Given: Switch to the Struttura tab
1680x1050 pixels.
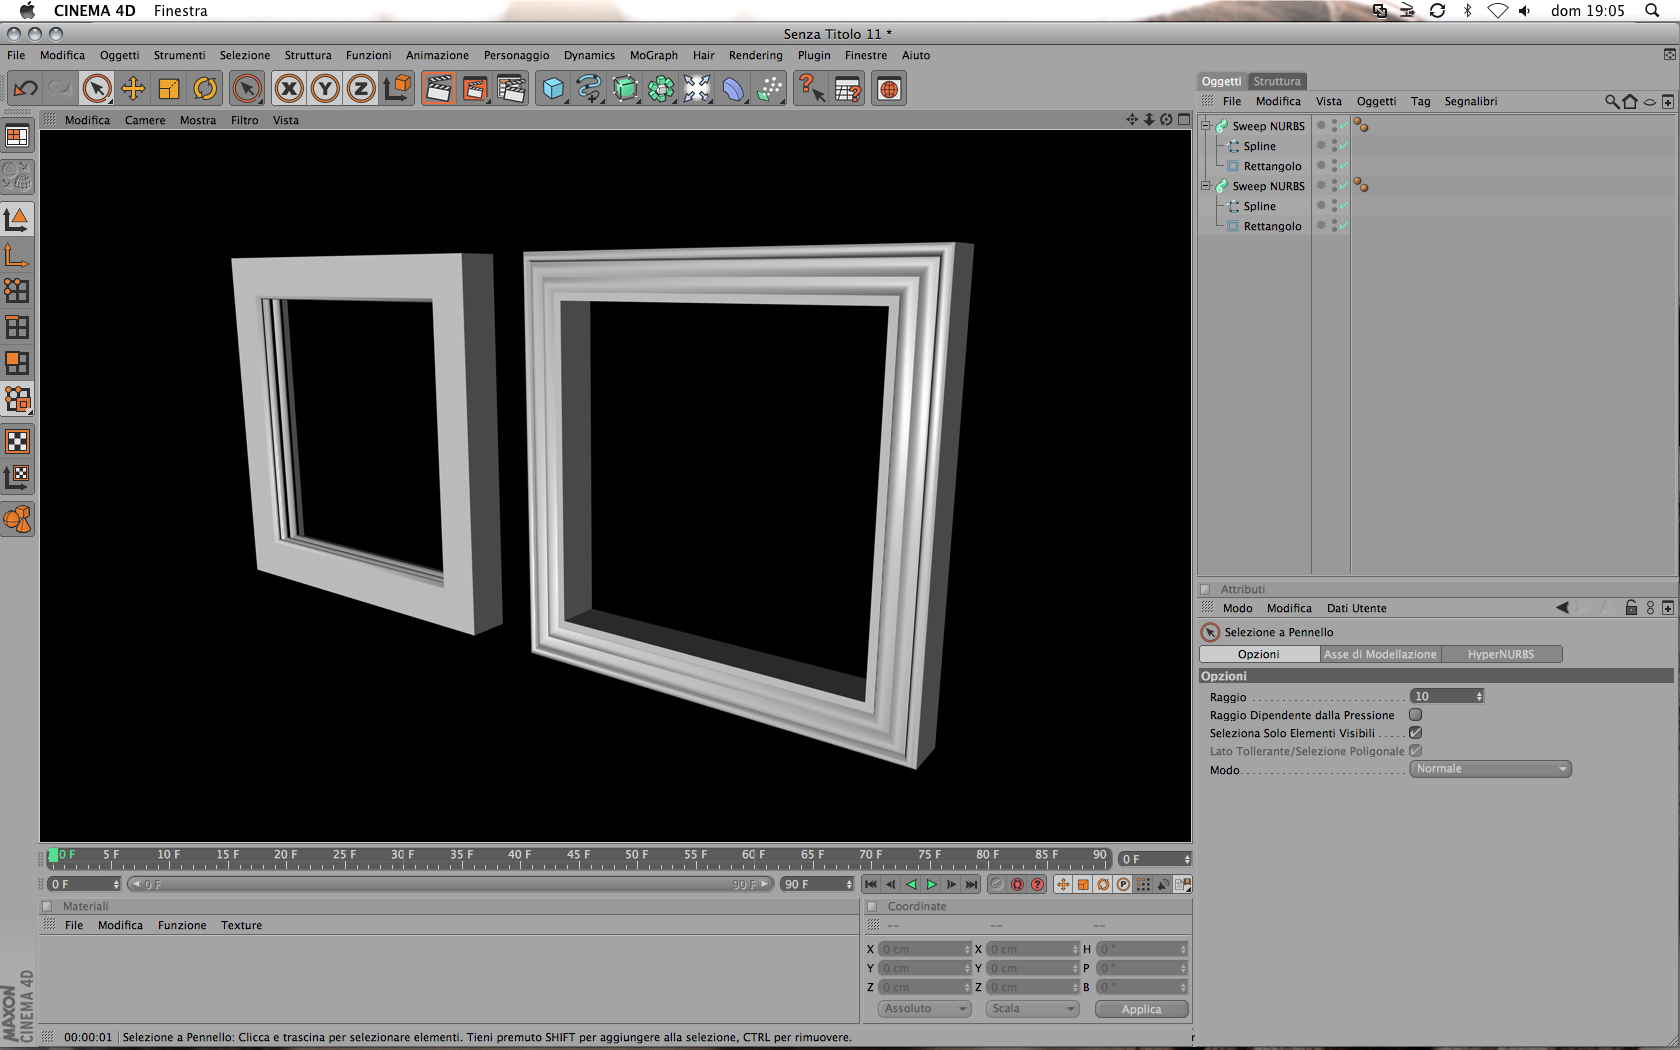Looking at the screenshot, I should click(x=1277, y=81).
